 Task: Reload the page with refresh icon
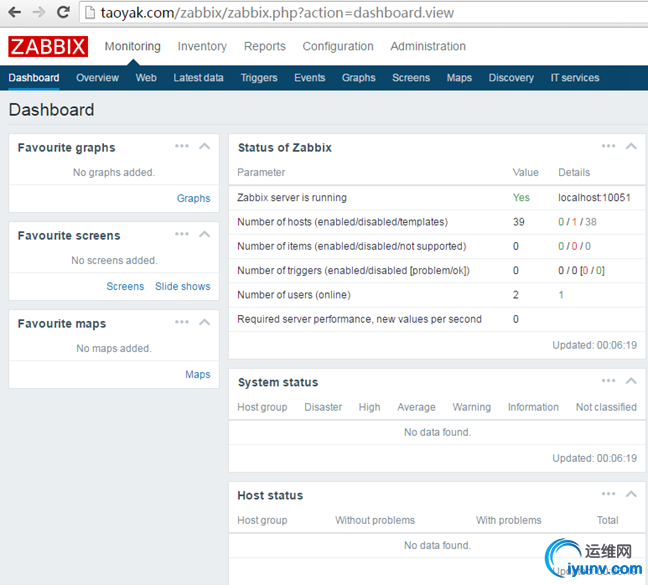(x=63, y=12)
